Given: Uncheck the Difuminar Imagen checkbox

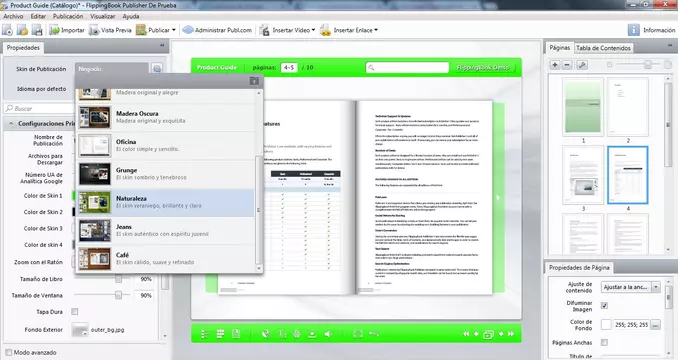Looking at the screenshot, I should pyautogui.click(x=604, y=306).
